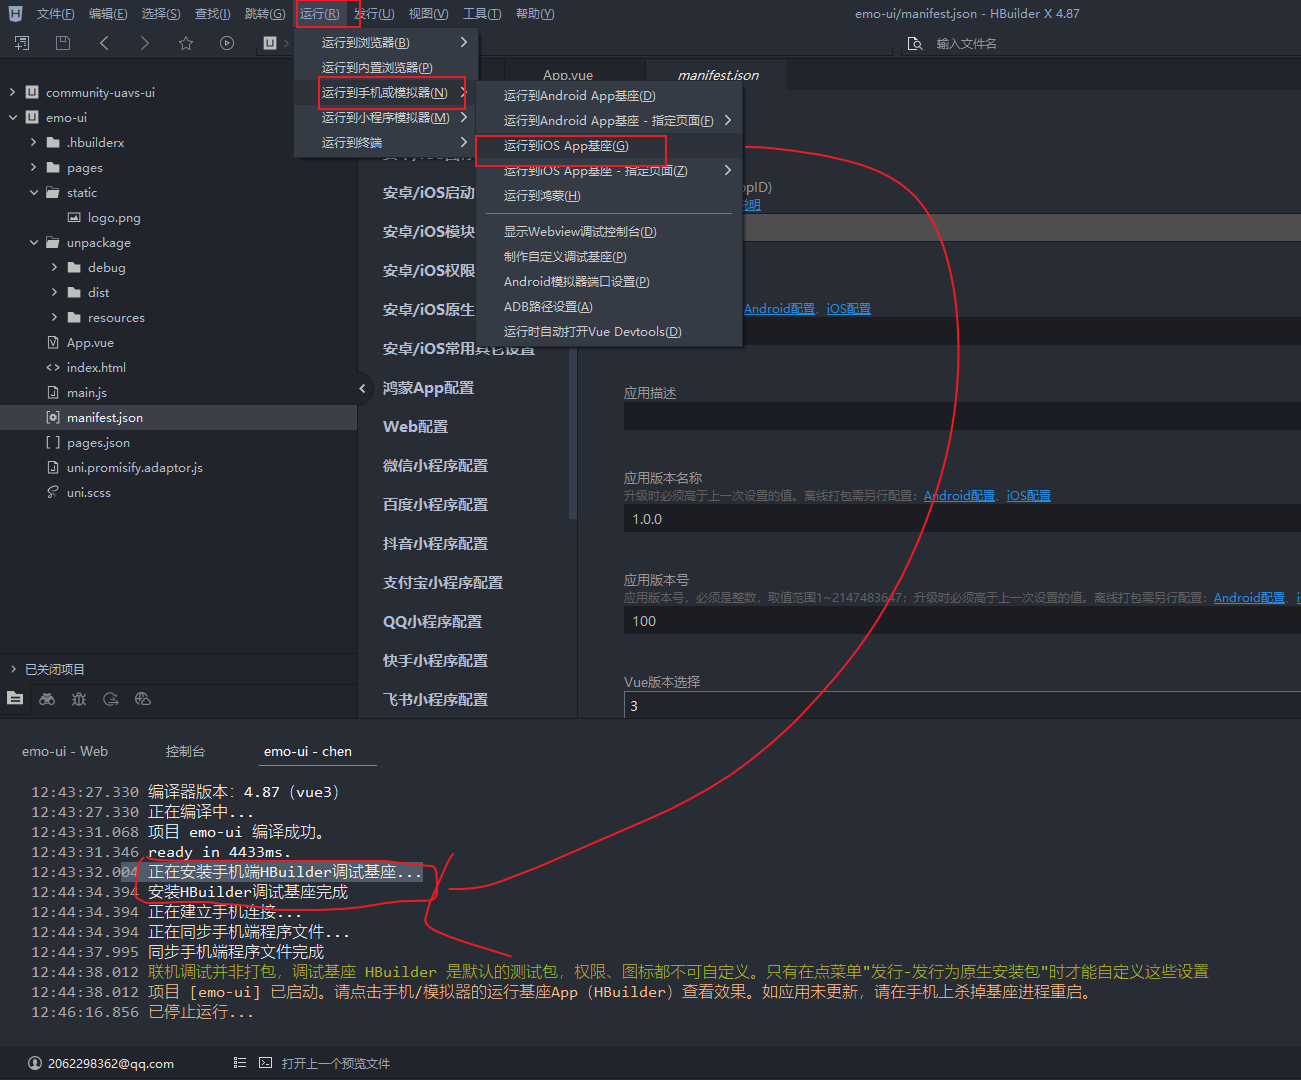This screenshot has height=1080, width=1301.
Task: Click the file search icon beside 输入文件名
Action: [x=914, y=44]
